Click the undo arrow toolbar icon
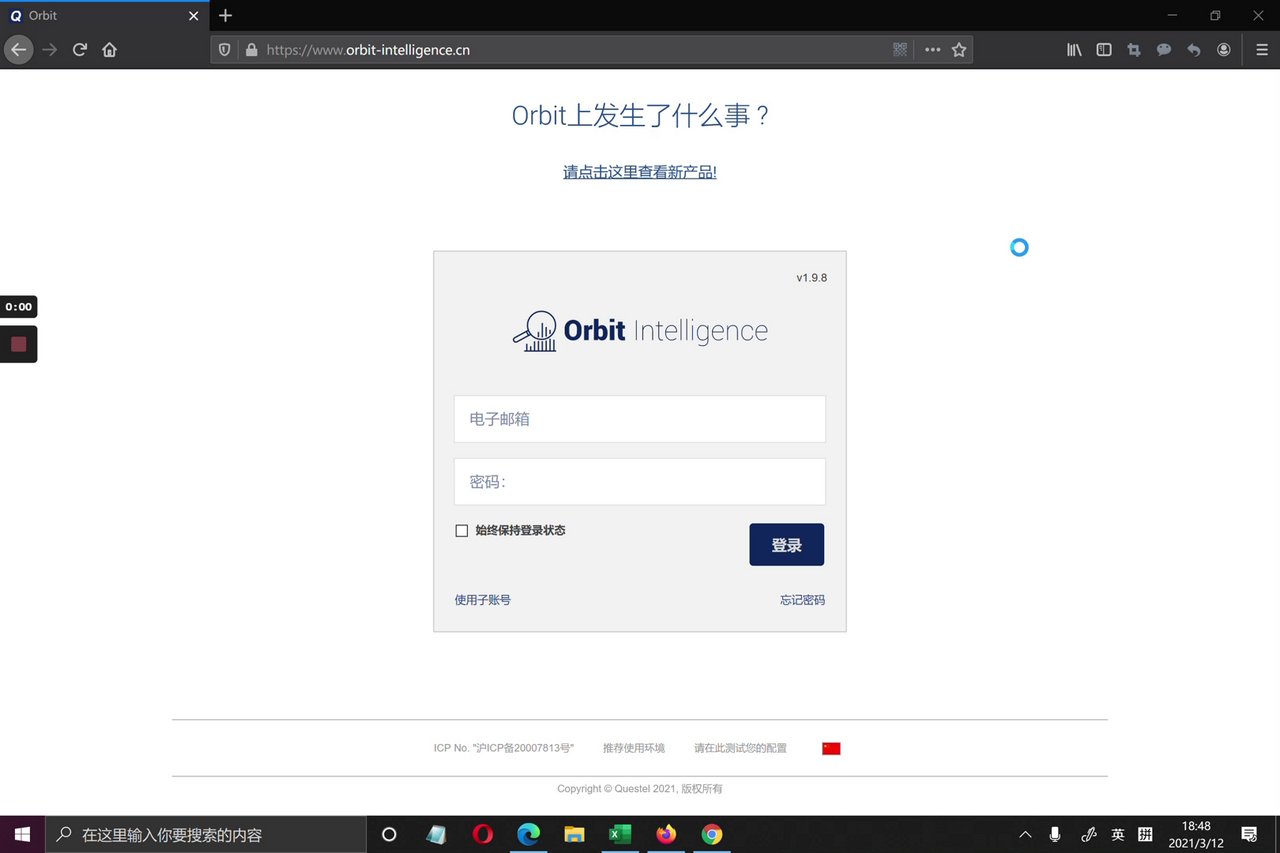Viewport: 1280px width, 853px height. pos(1194,49)
